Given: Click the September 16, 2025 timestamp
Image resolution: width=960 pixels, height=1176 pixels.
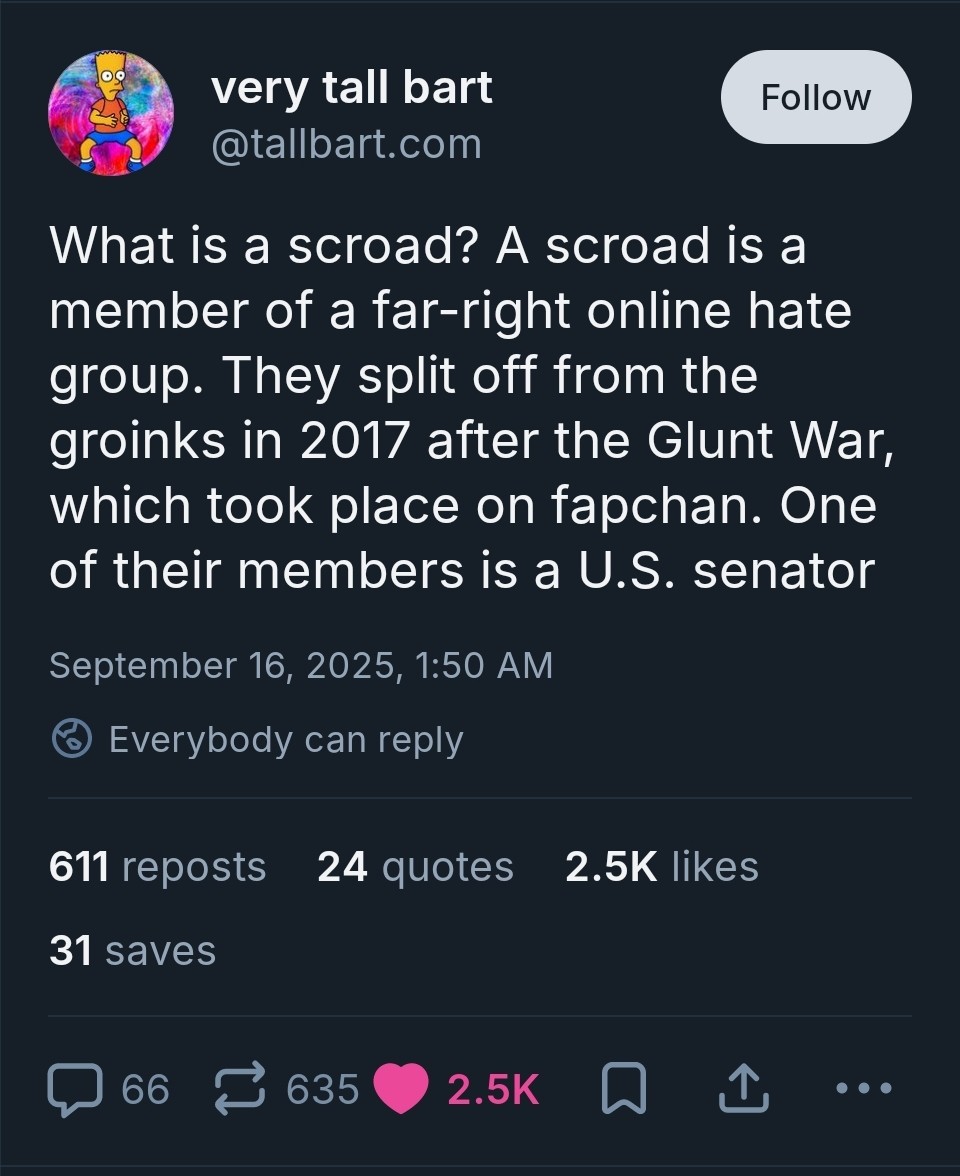Looking at the screenshot, I should tap(300, 665).
